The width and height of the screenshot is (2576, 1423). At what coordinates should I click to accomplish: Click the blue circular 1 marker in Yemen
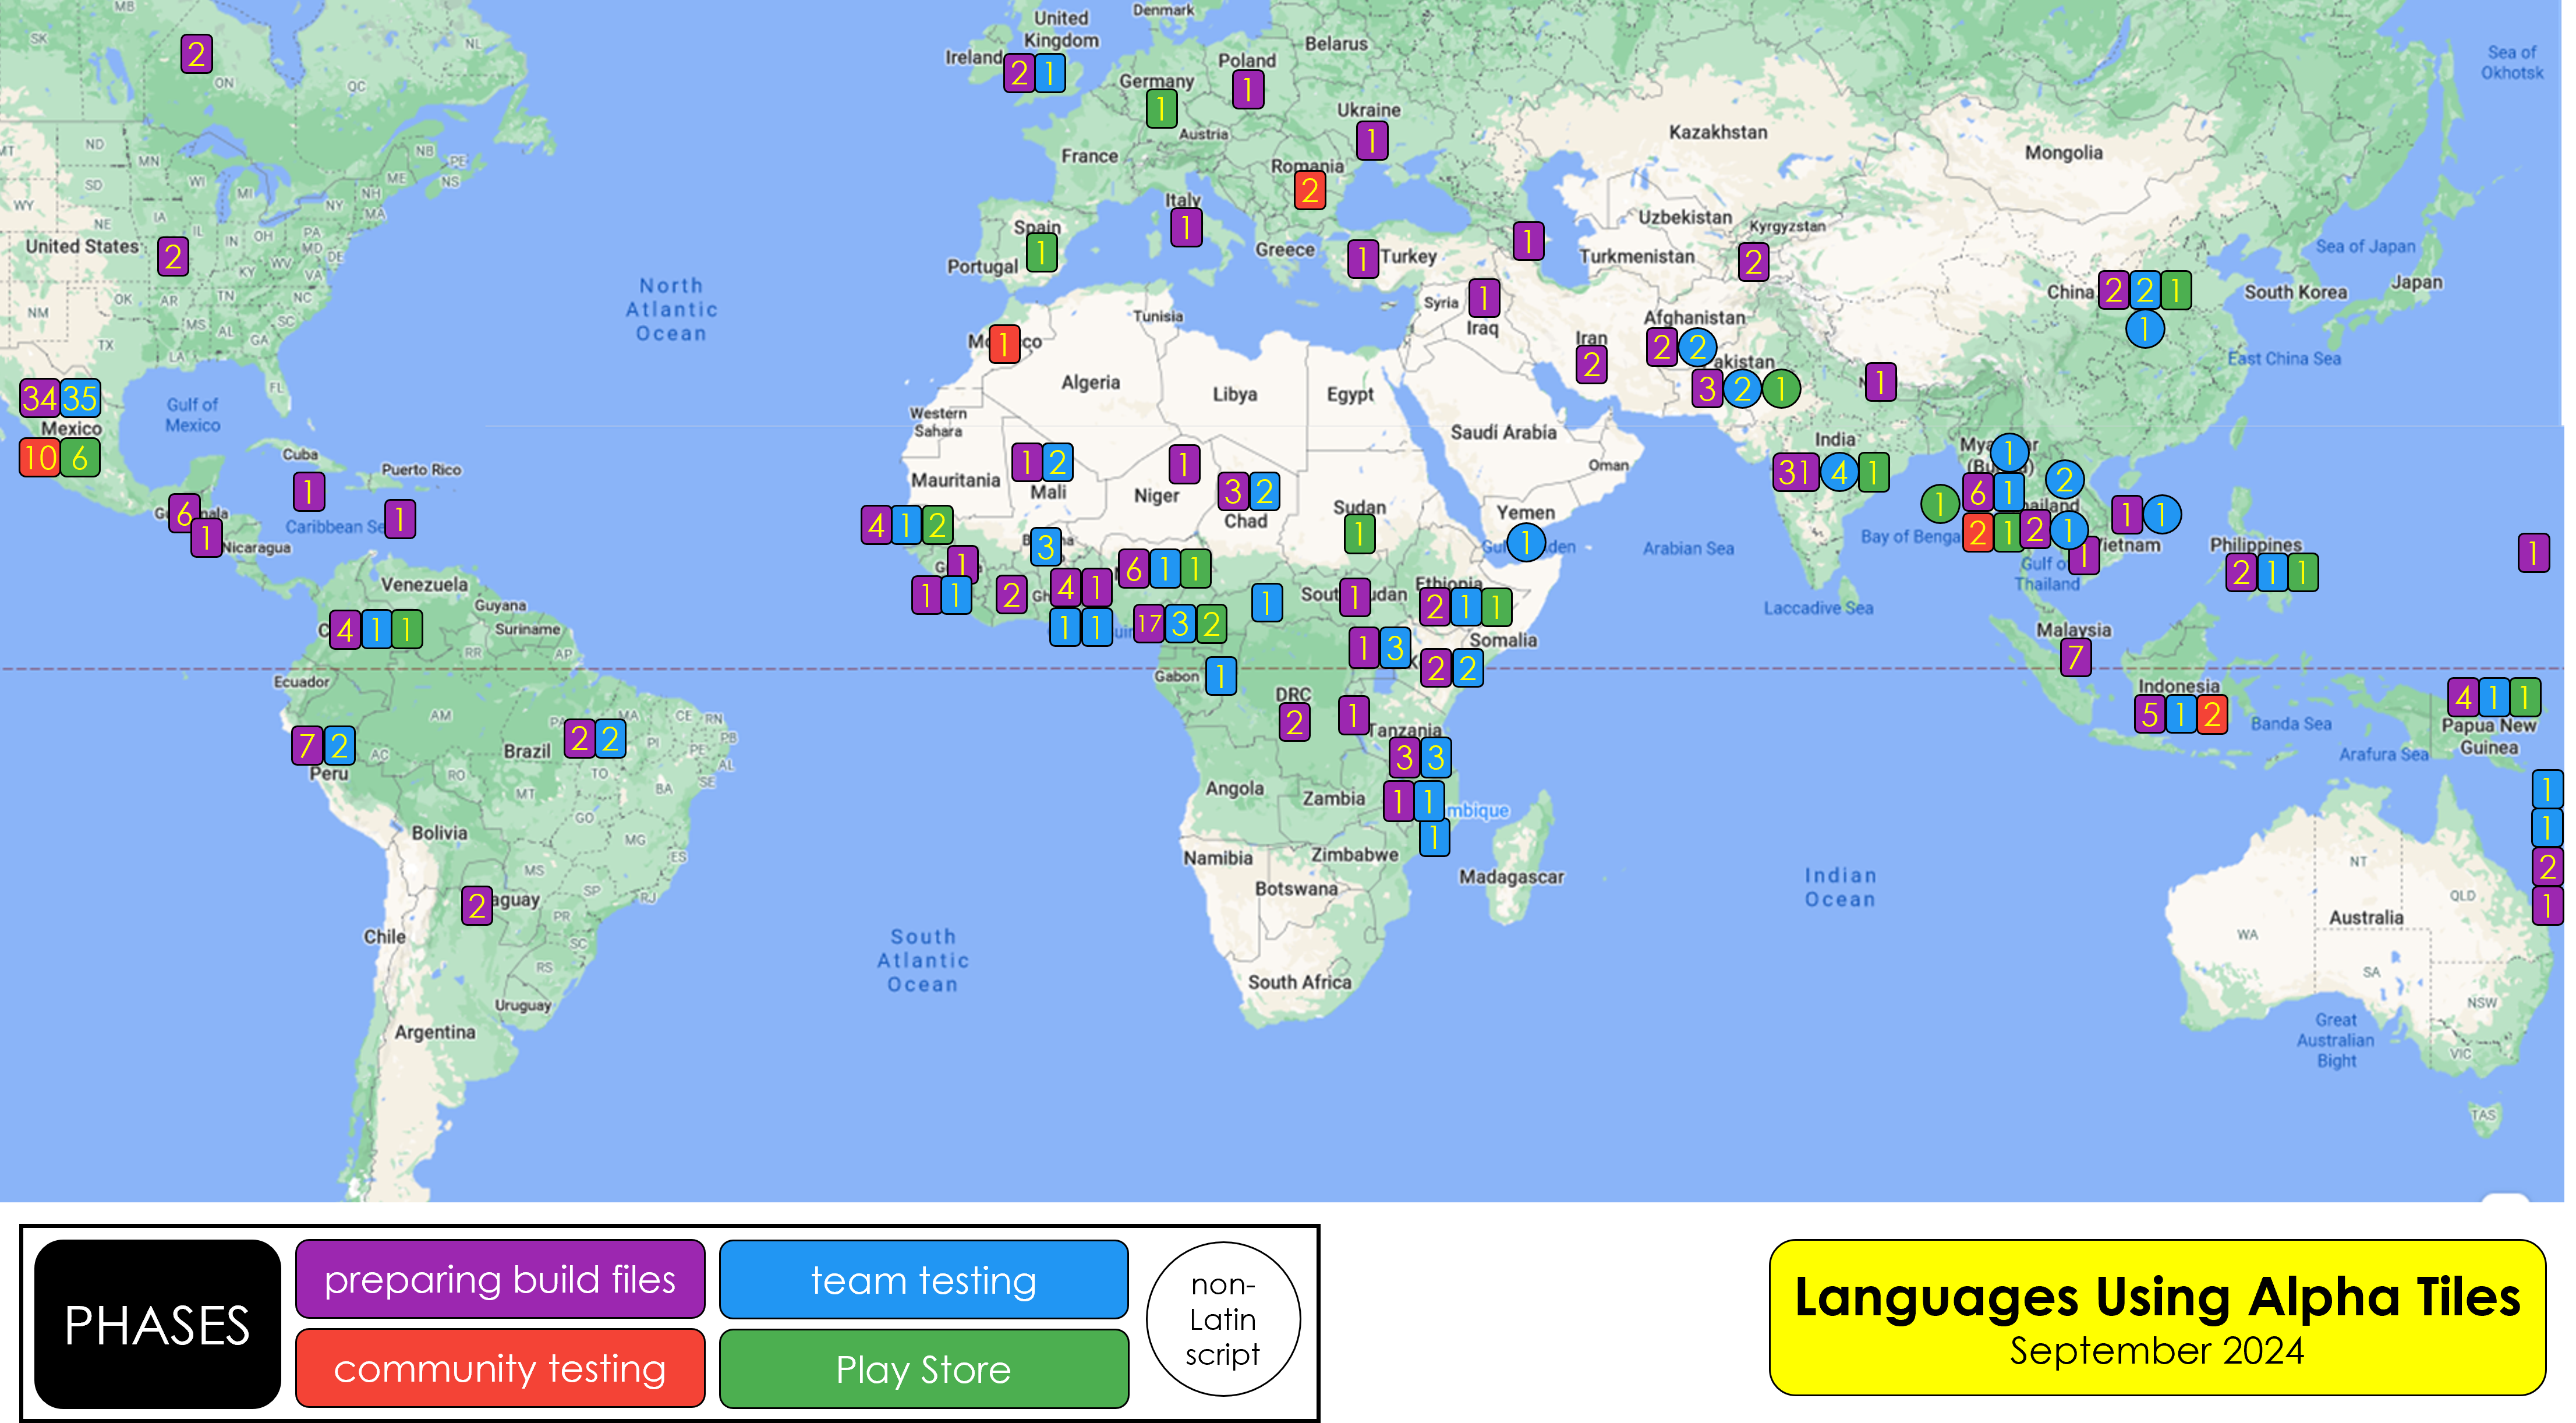[x=1526, y=543]
